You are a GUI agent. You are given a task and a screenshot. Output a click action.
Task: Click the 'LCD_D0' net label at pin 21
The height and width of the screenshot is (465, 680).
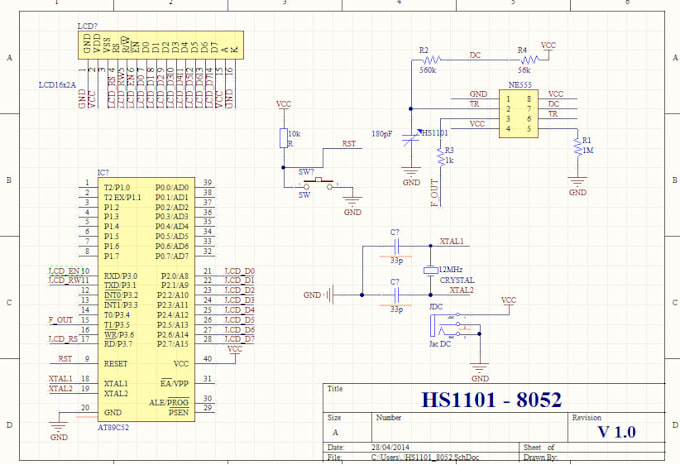click(x=239, y=271)
